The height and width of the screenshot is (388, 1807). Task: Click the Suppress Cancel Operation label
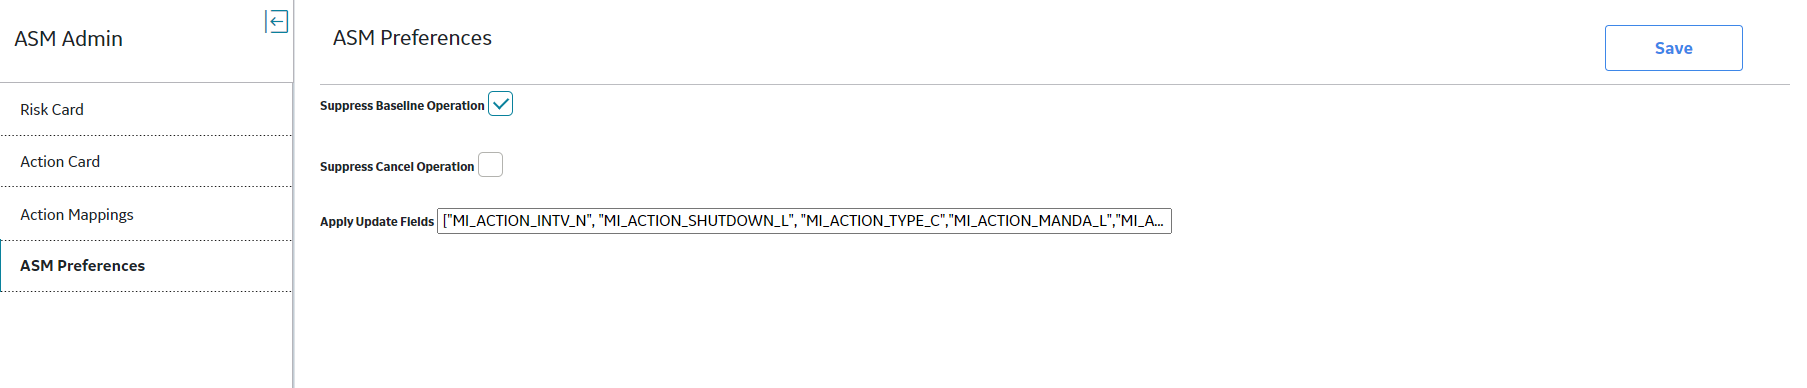point(397,167)
